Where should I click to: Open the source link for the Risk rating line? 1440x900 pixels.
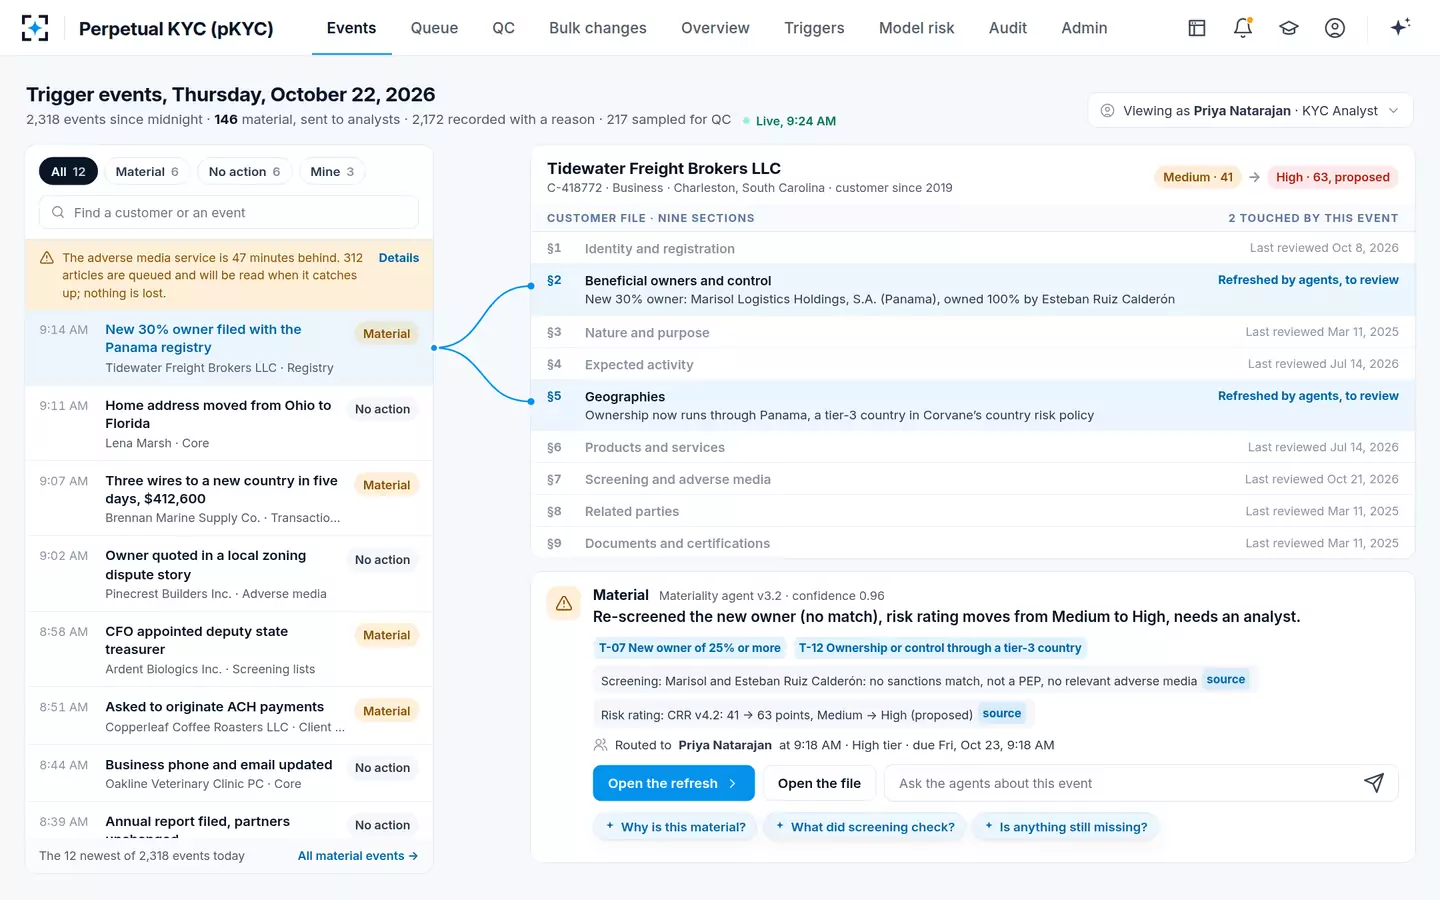pyautogui.click(x=1002, y=714)
